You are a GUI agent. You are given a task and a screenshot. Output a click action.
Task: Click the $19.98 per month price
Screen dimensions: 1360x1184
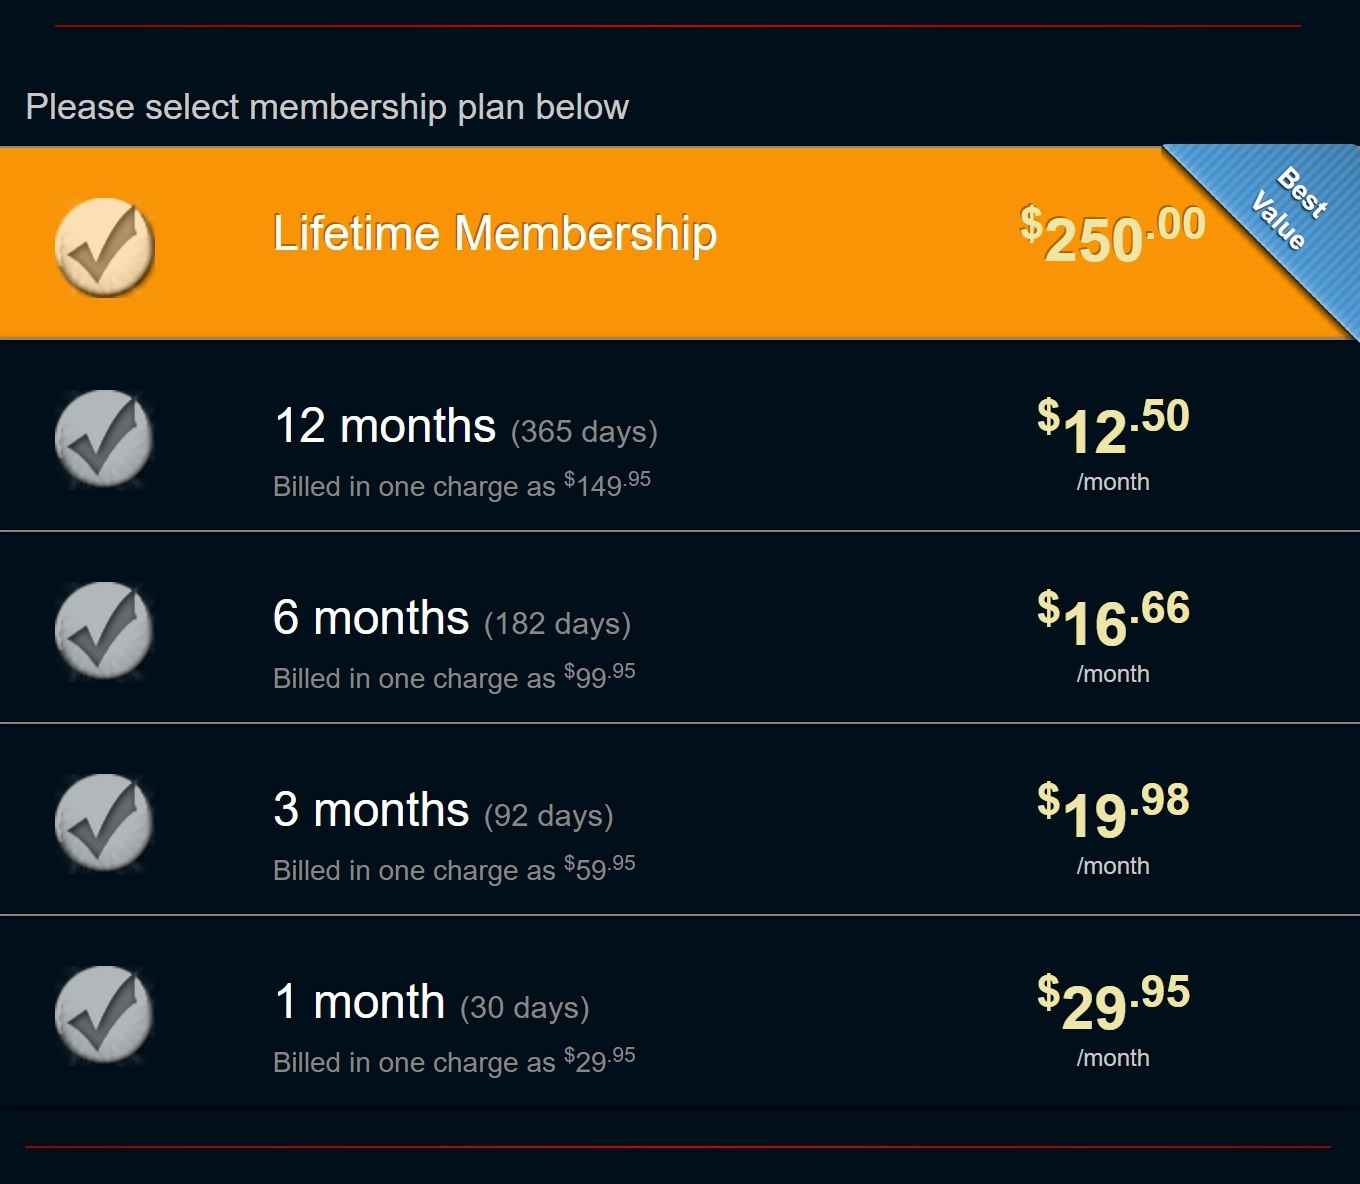click(x=1113, y=811)
